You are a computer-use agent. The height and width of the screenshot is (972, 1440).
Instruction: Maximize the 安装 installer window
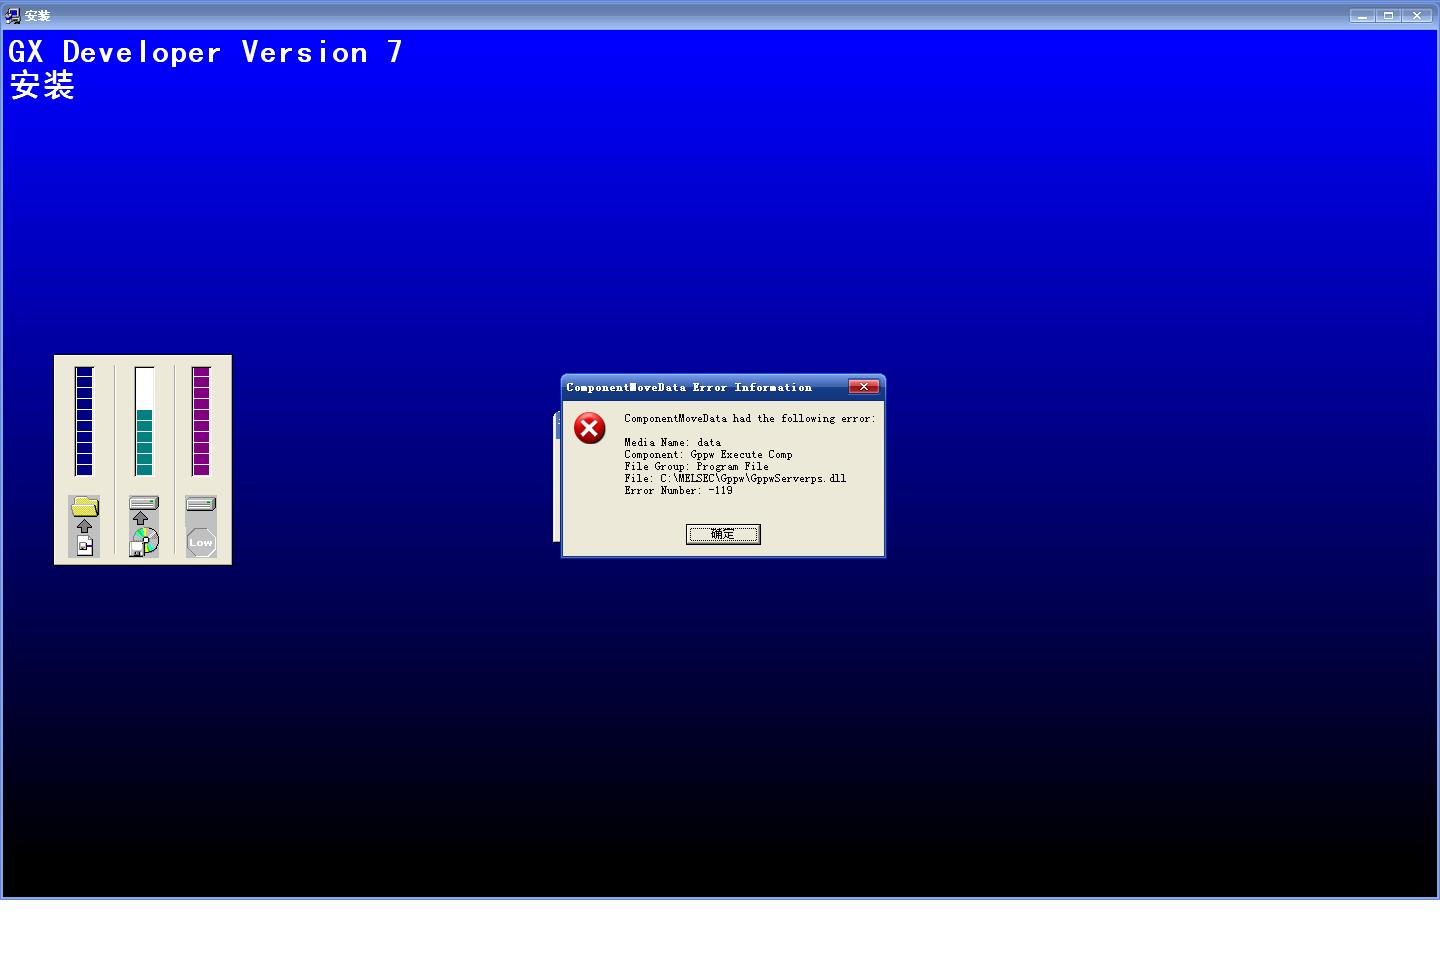tap(1389, 15)
